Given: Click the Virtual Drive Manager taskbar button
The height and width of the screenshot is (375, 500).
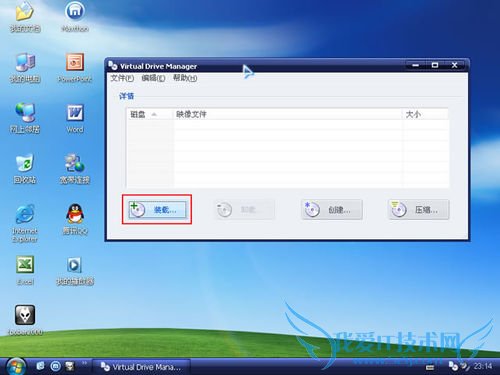Looking at the screenshot, I should (141, 367).
